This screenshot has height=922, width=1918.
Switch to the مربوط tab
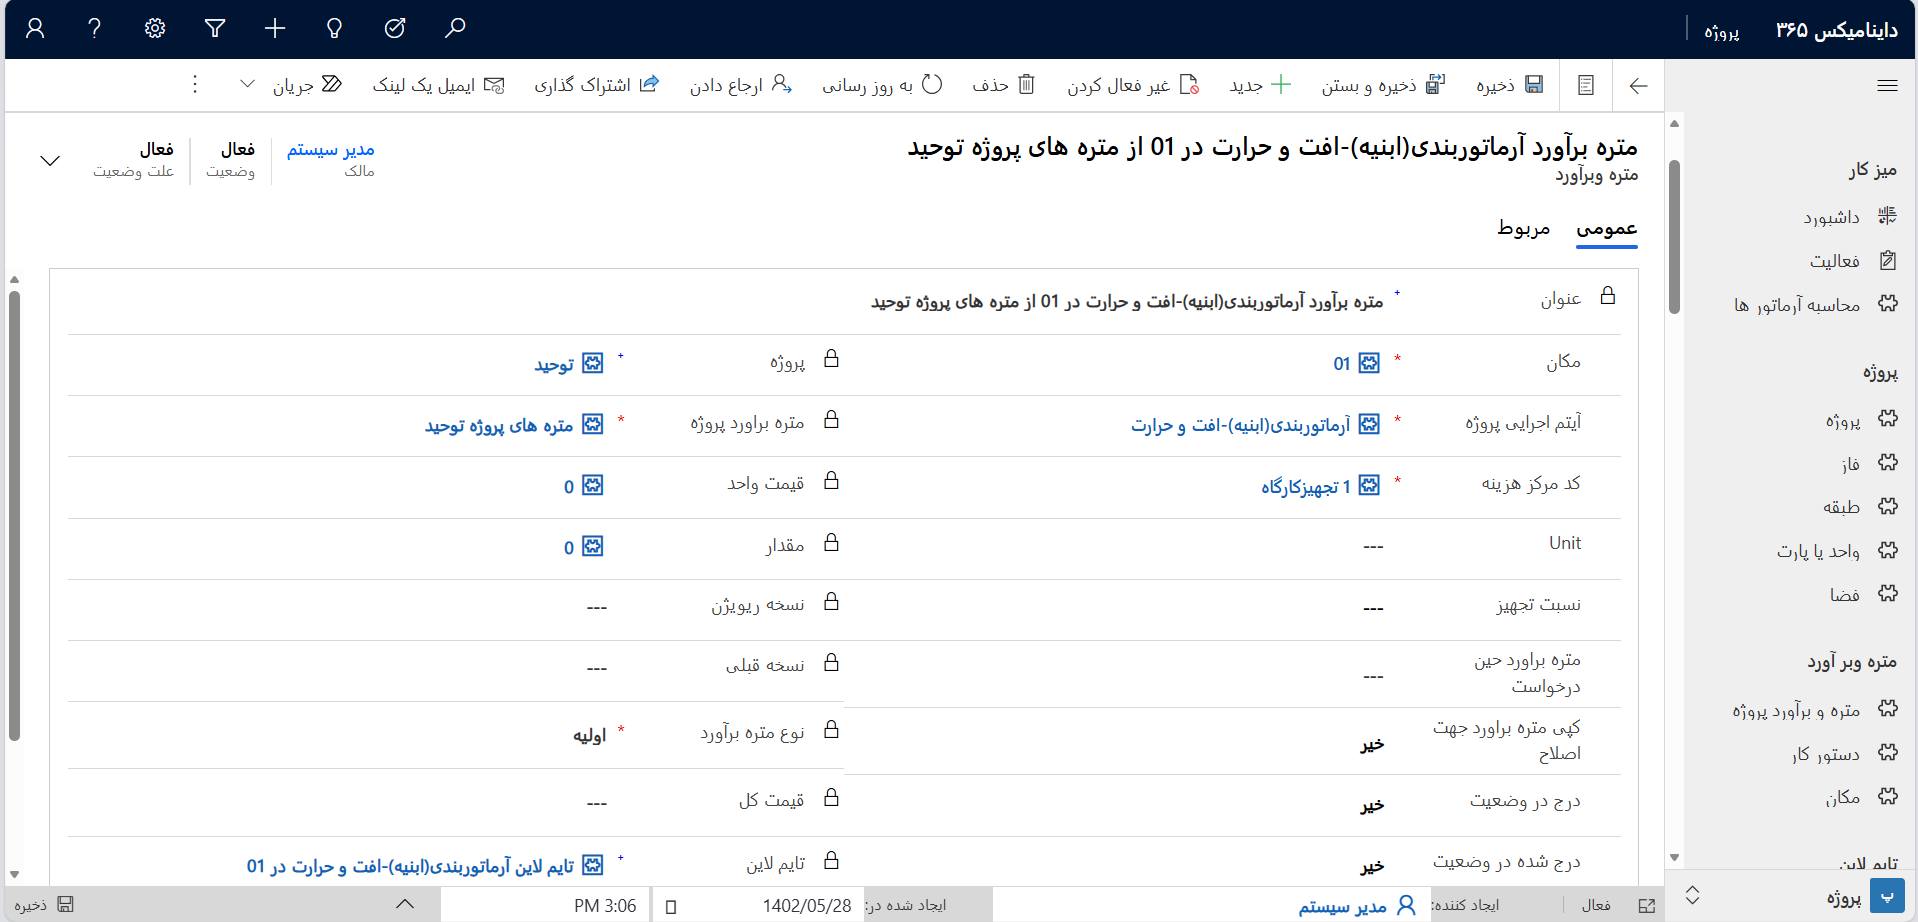pos(1523,228)
